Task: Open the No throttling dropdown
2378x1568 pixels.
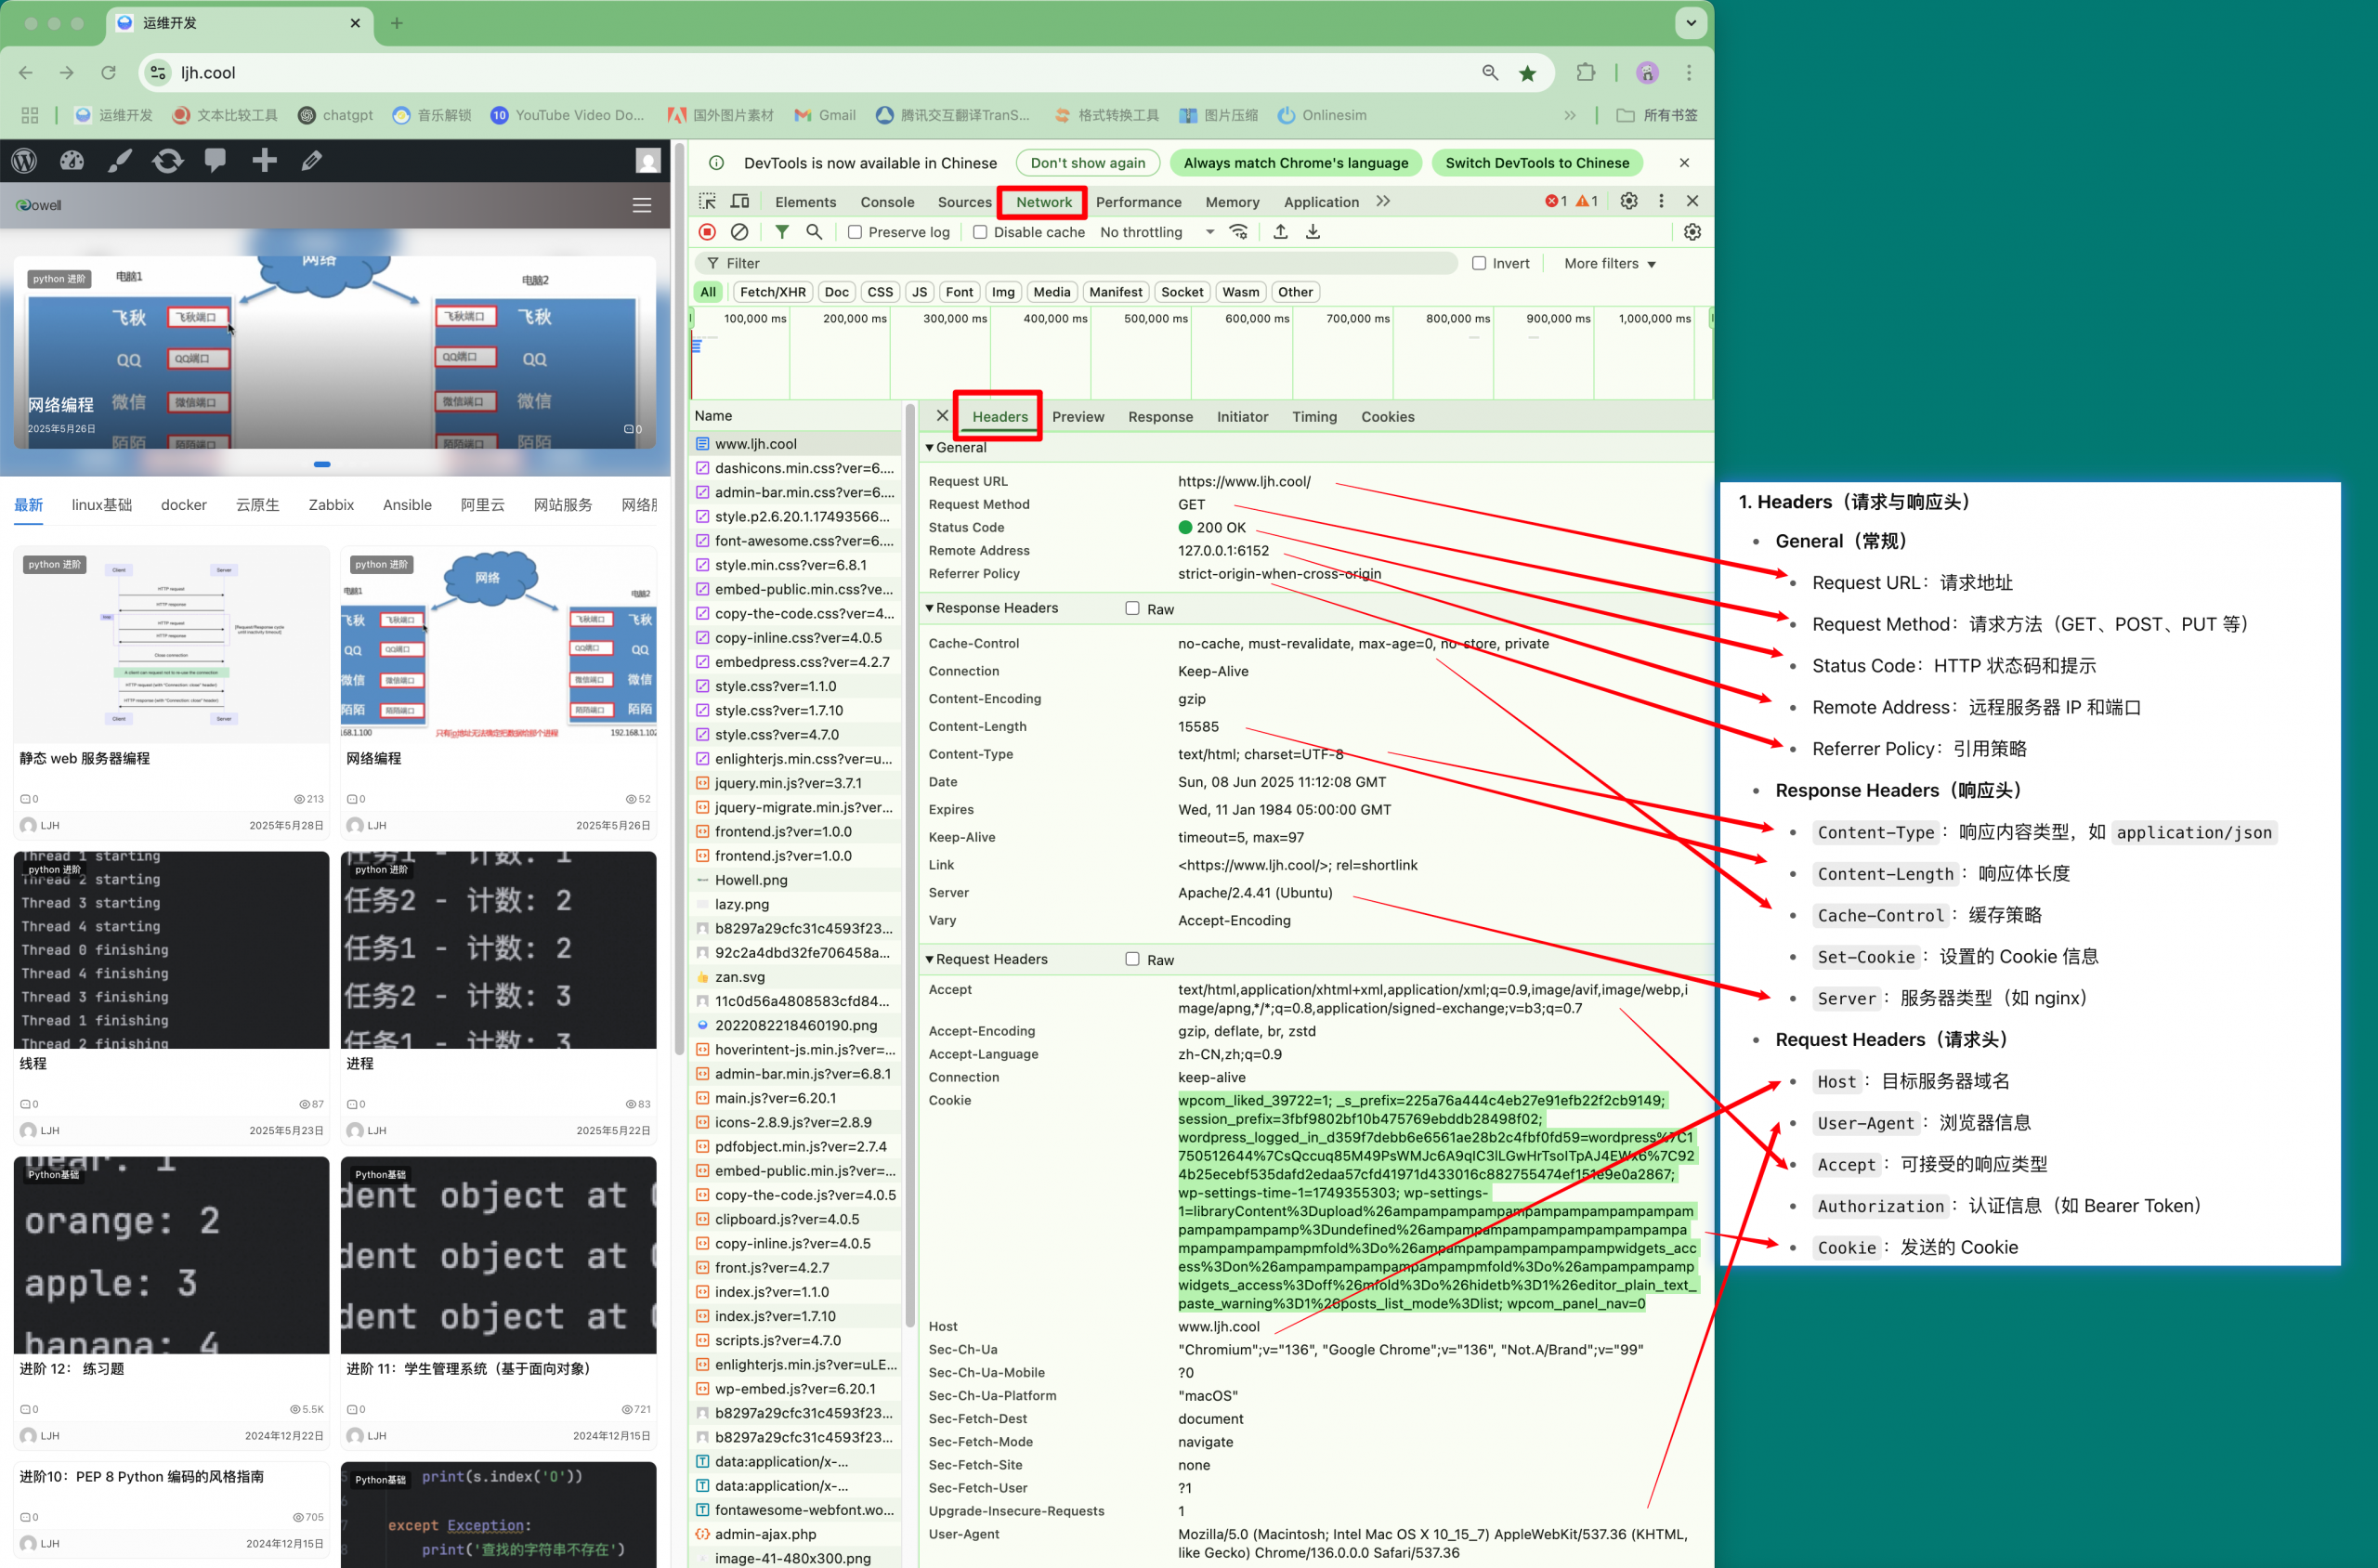Action: 1157,232
